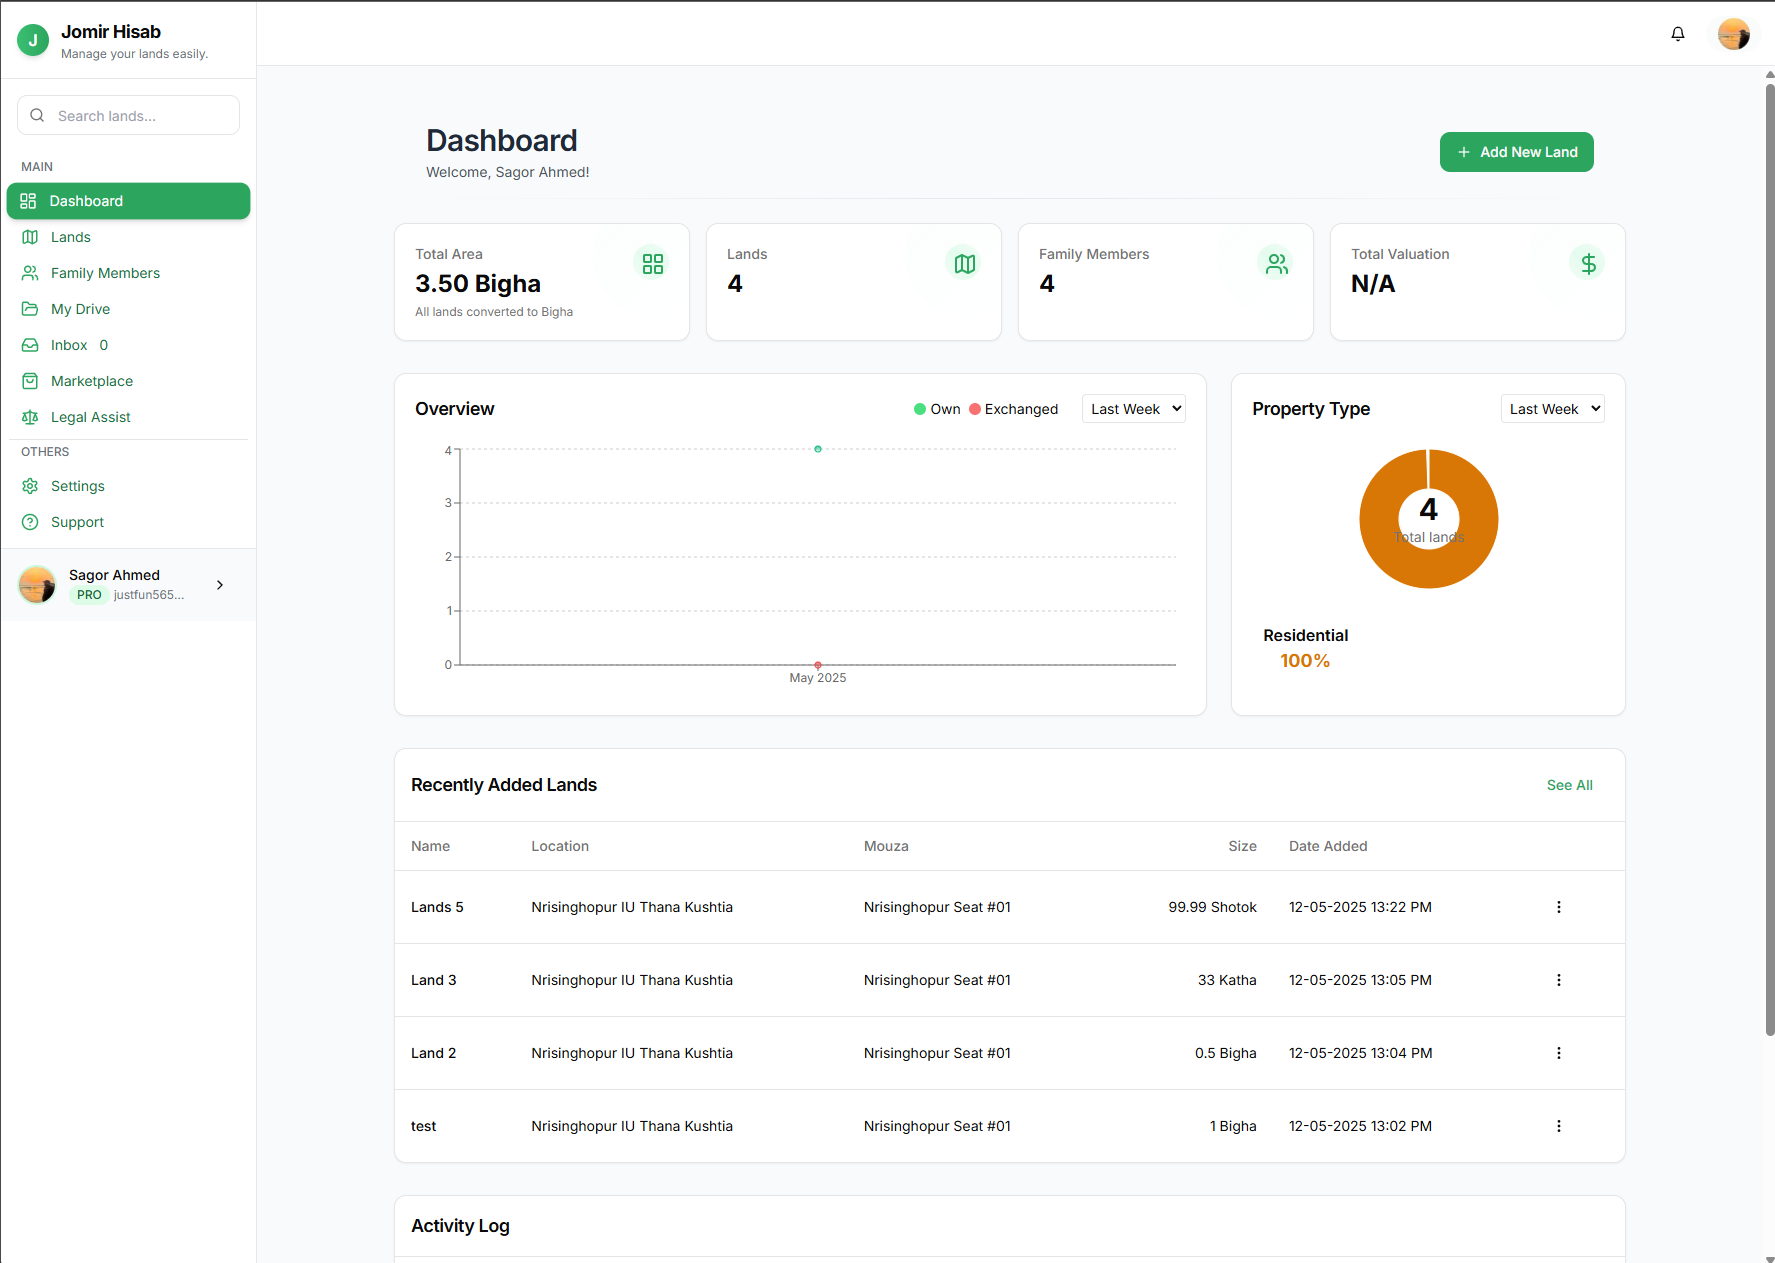Open the three-dot menu for test land

point(1558,1126)
